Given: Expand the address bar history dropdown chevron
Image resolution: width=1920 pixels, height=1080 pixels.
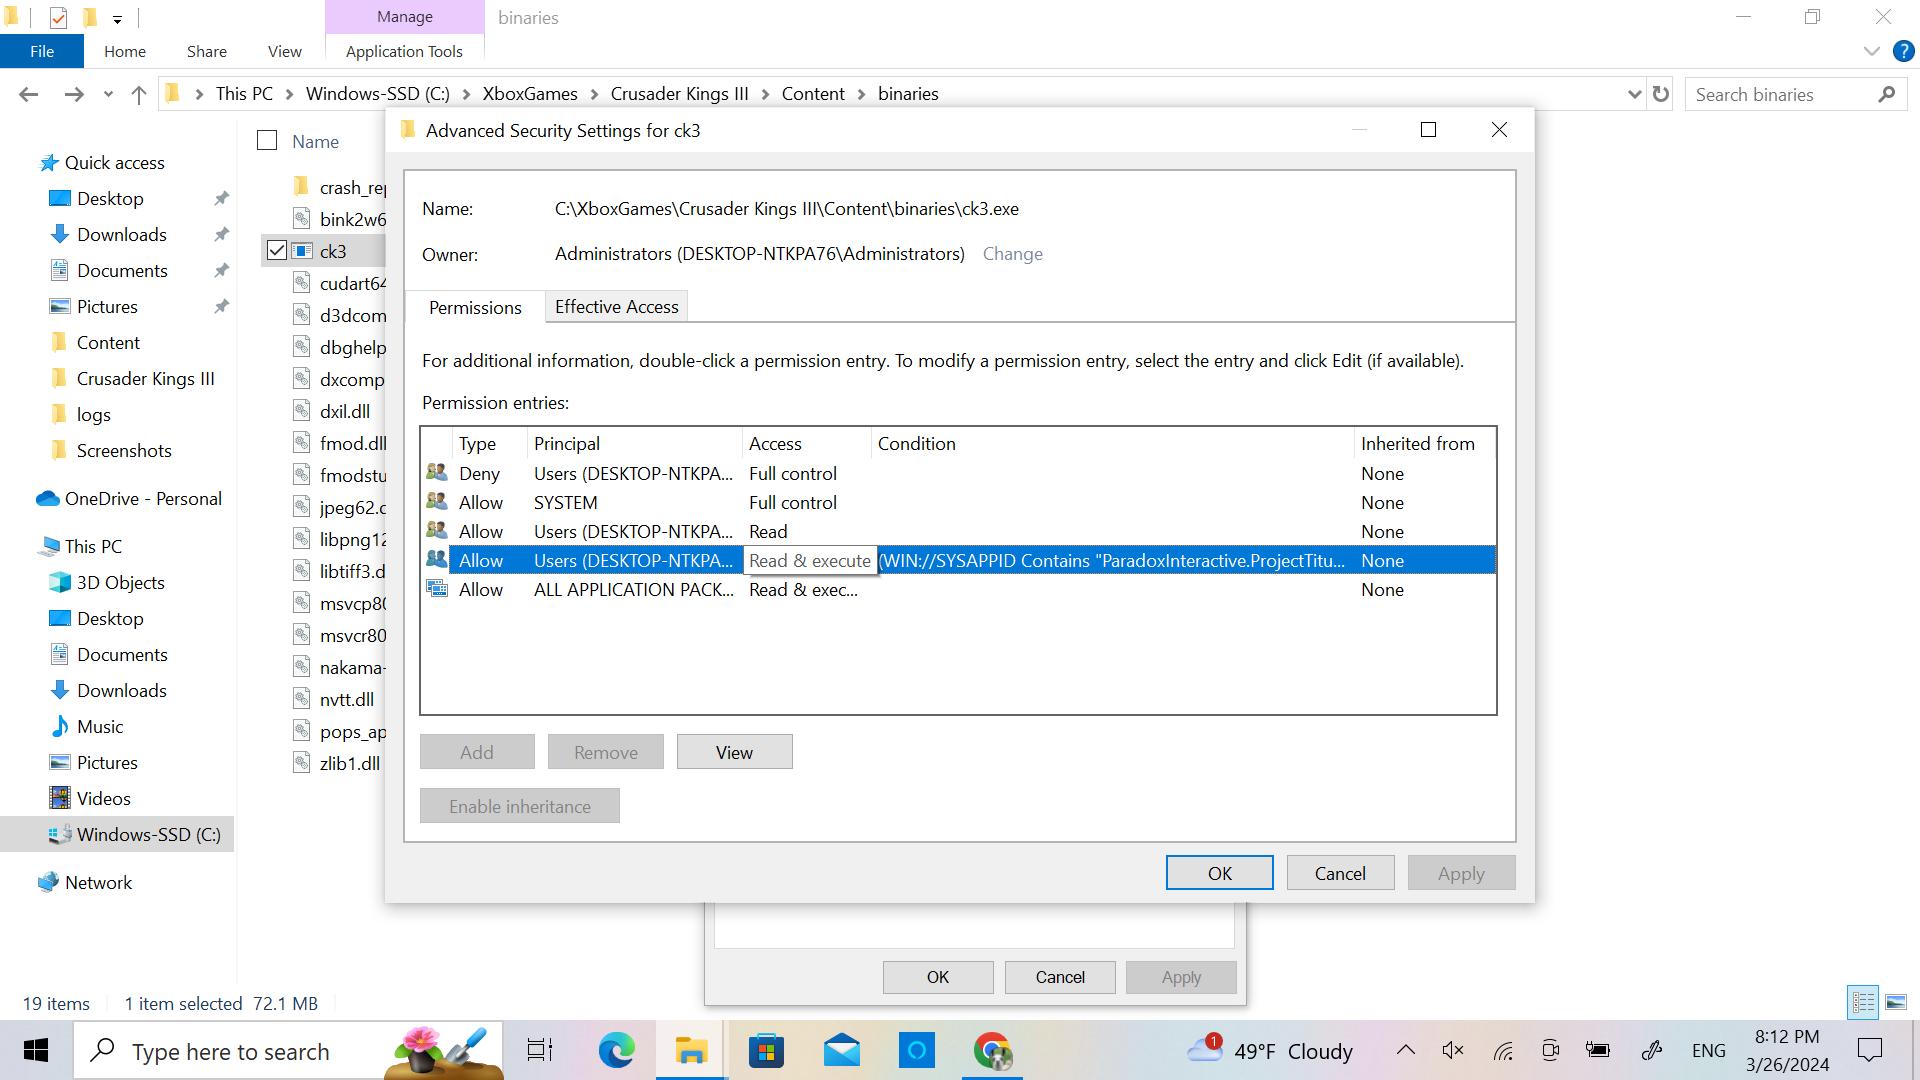Looking at the screenshot, I should coord(1633,93).
